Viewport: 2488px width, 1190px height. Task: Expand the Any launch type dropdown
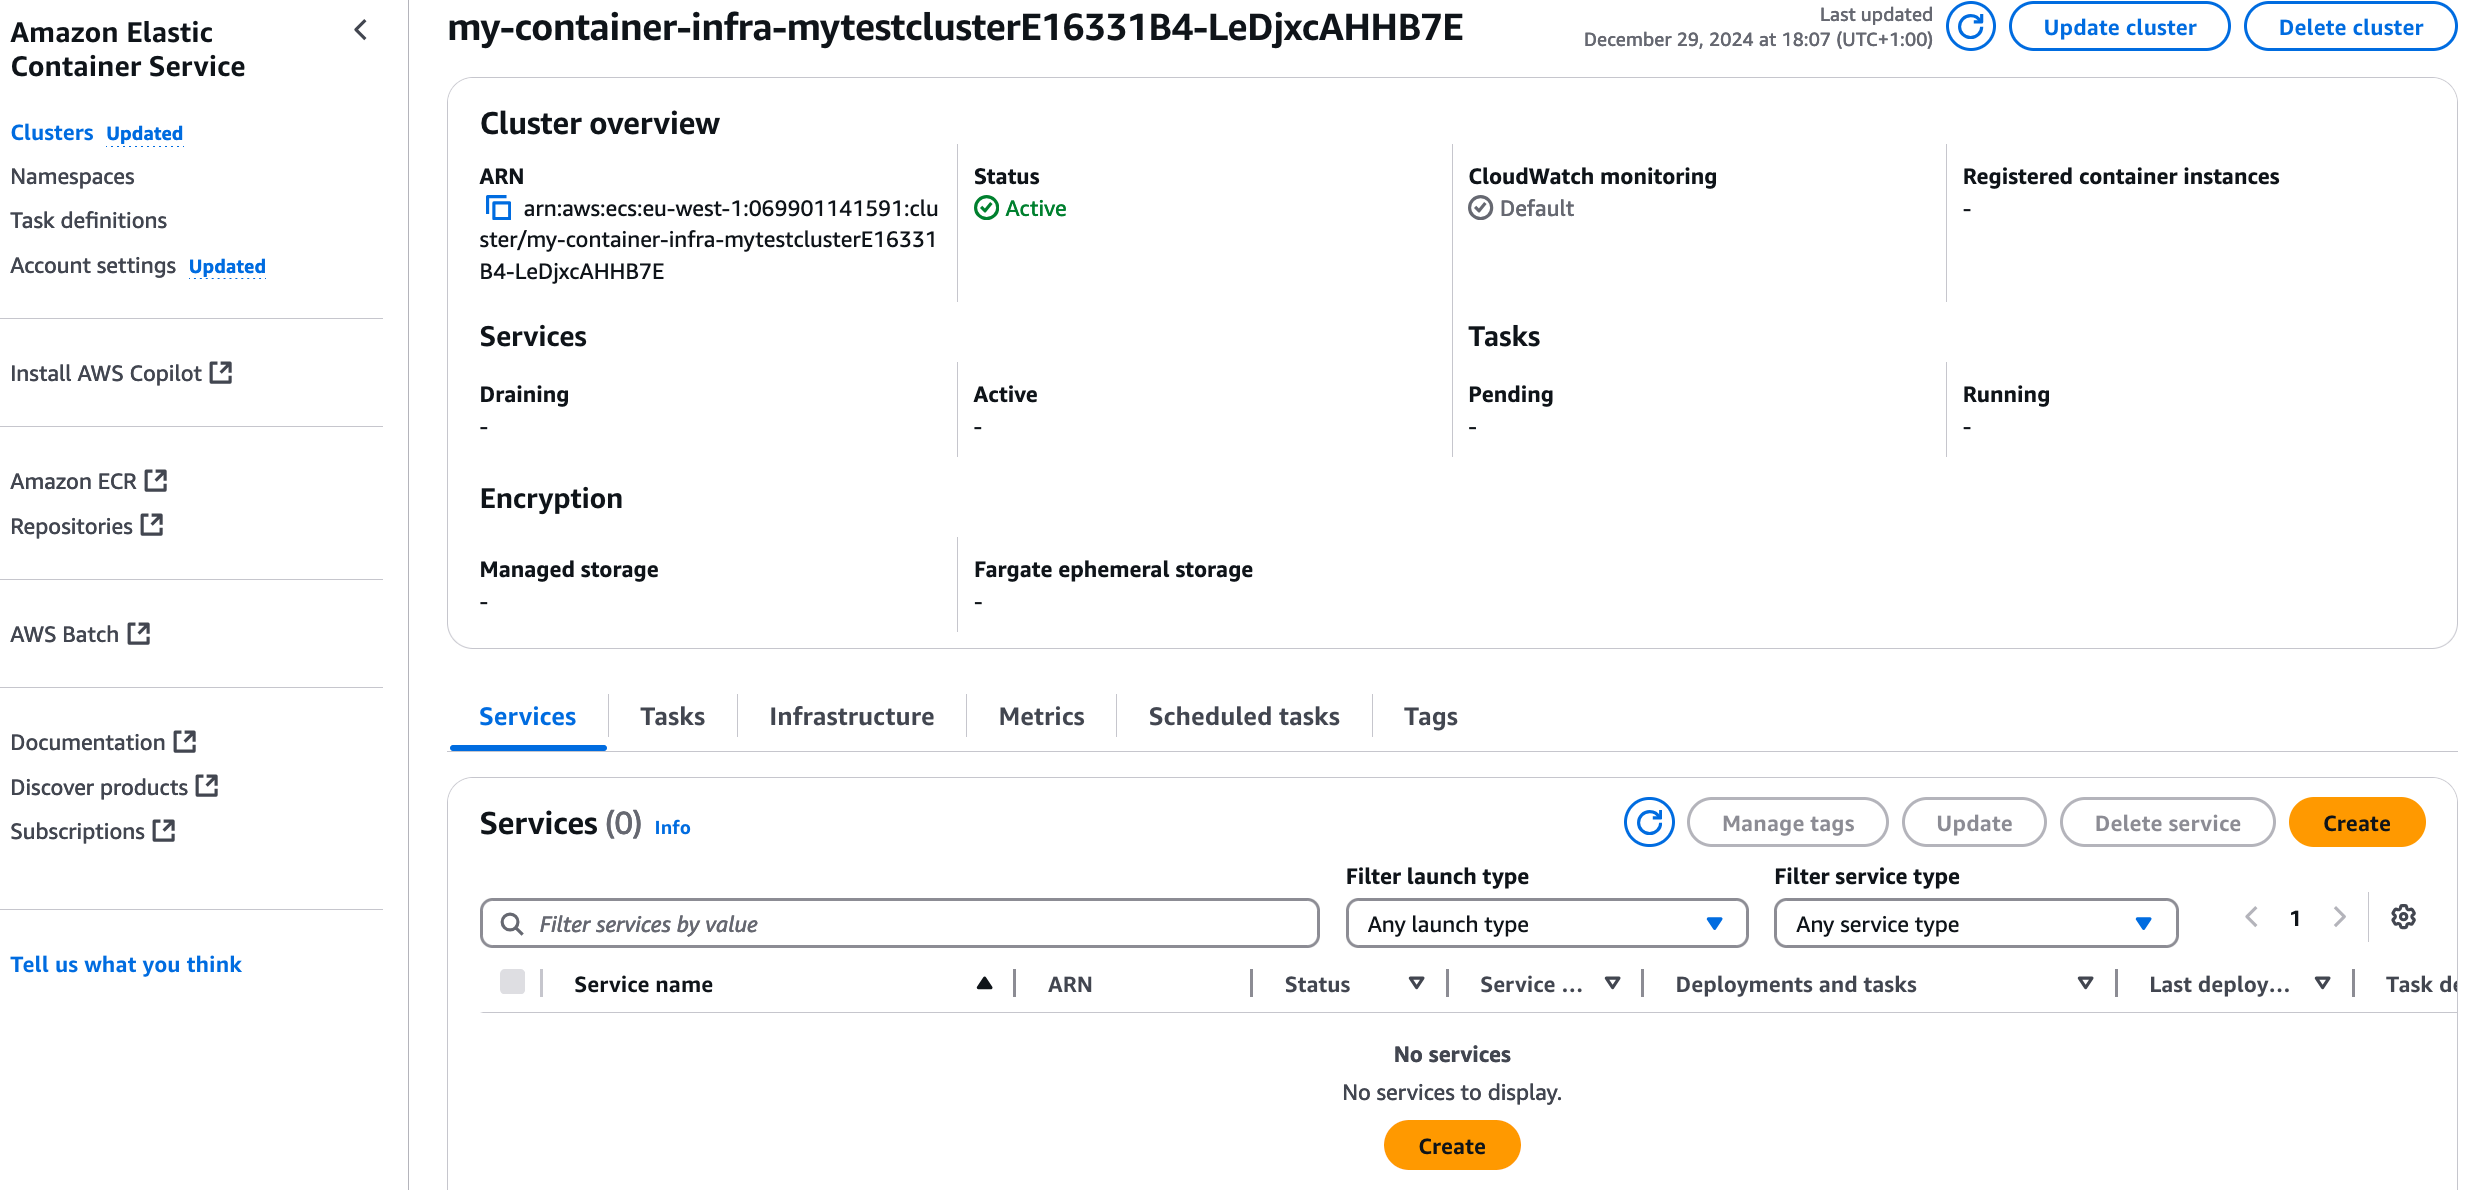pyautogui.click(x=1546, y=923)
